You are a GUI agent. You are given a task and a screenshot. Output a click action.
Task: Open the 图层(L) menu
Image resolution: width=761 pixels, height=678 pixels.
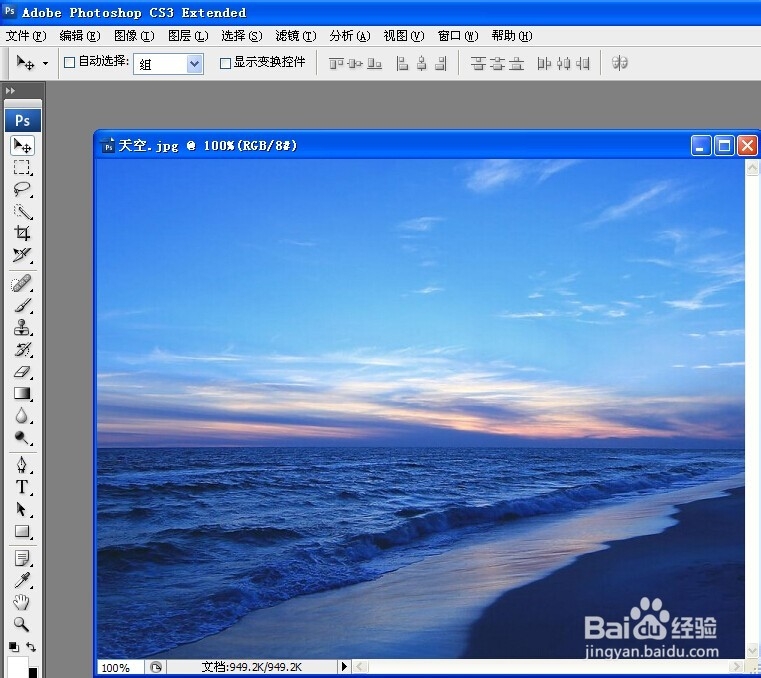pyautogui.click(x=188, y=36)
